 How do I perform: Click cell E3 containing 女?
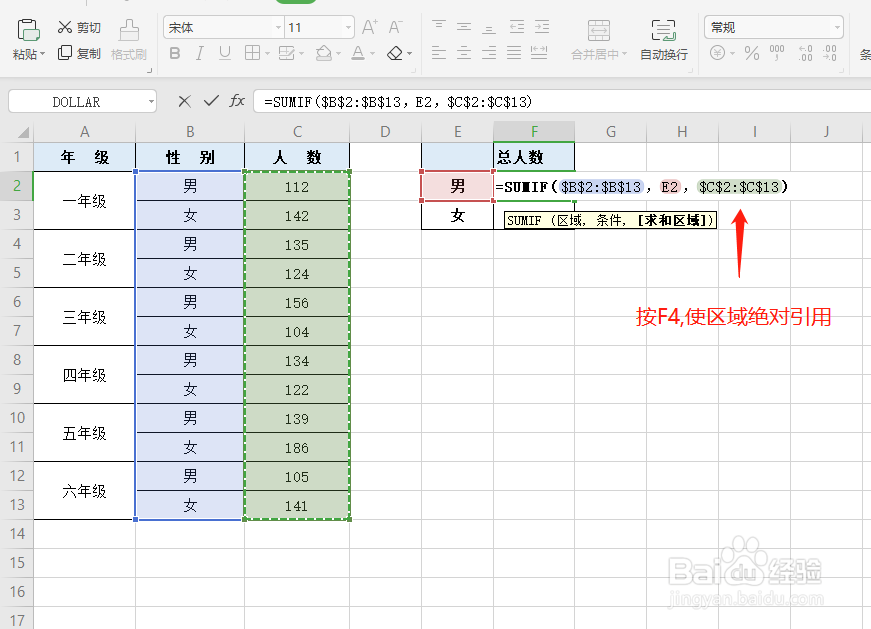pyautogui.click(x=457, y=216)
